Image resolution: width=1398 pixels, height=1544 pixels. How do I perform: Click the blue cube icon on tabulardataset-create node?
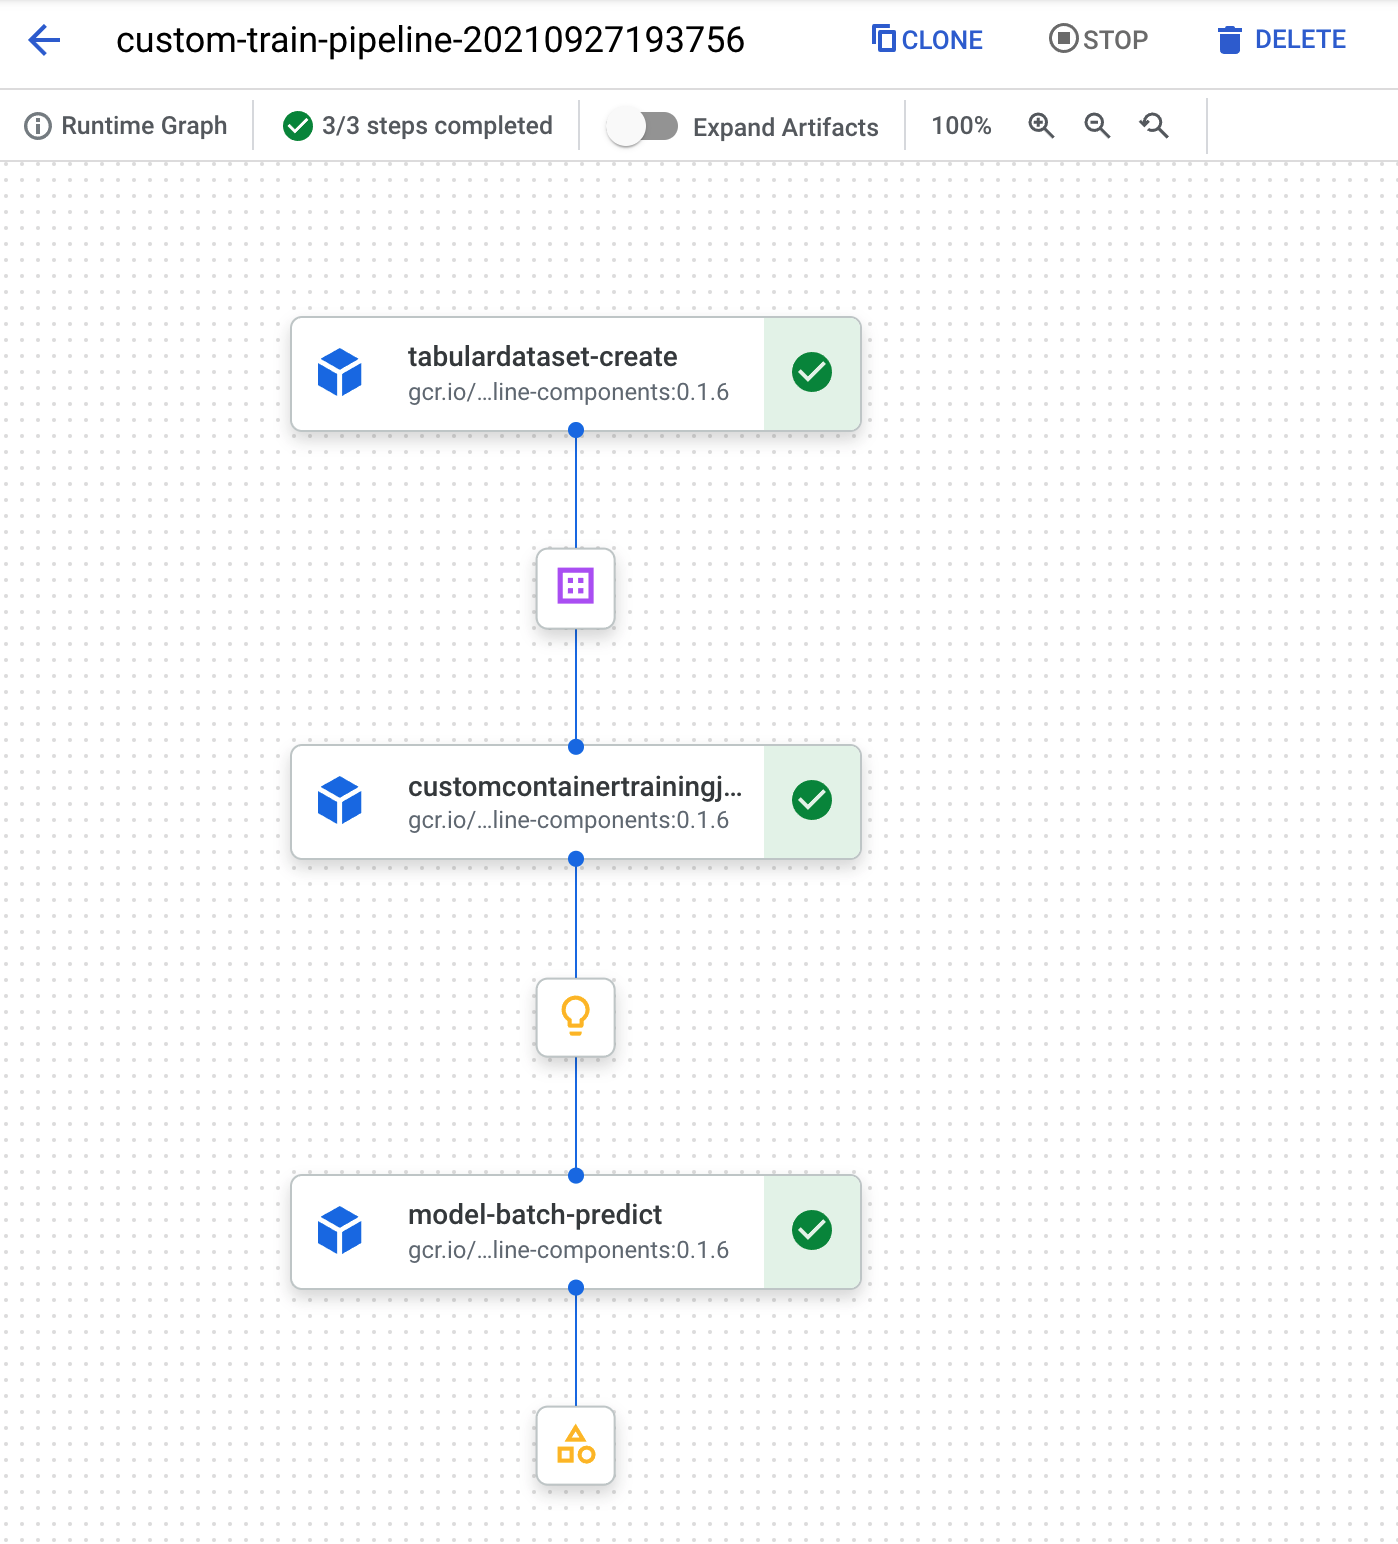[x=340, y=373]
